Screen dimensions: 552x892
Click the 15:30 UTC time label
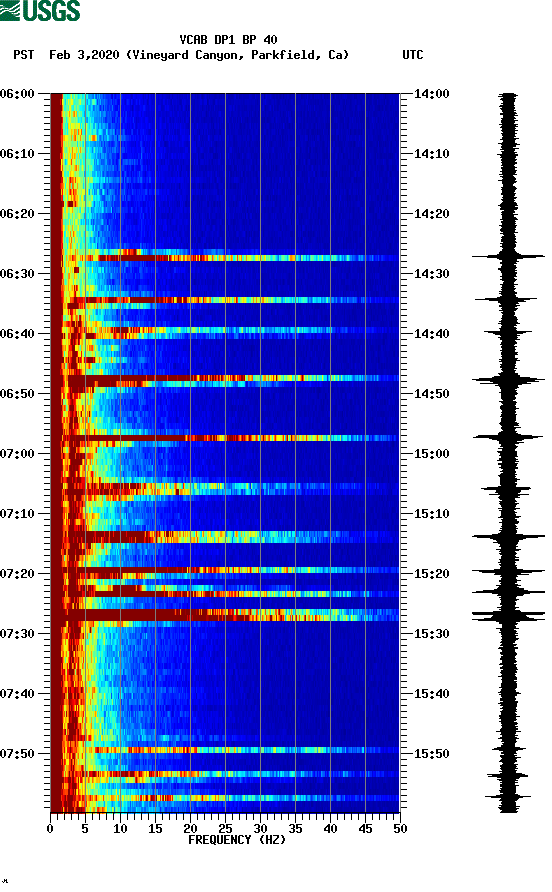tap(431, 634)
